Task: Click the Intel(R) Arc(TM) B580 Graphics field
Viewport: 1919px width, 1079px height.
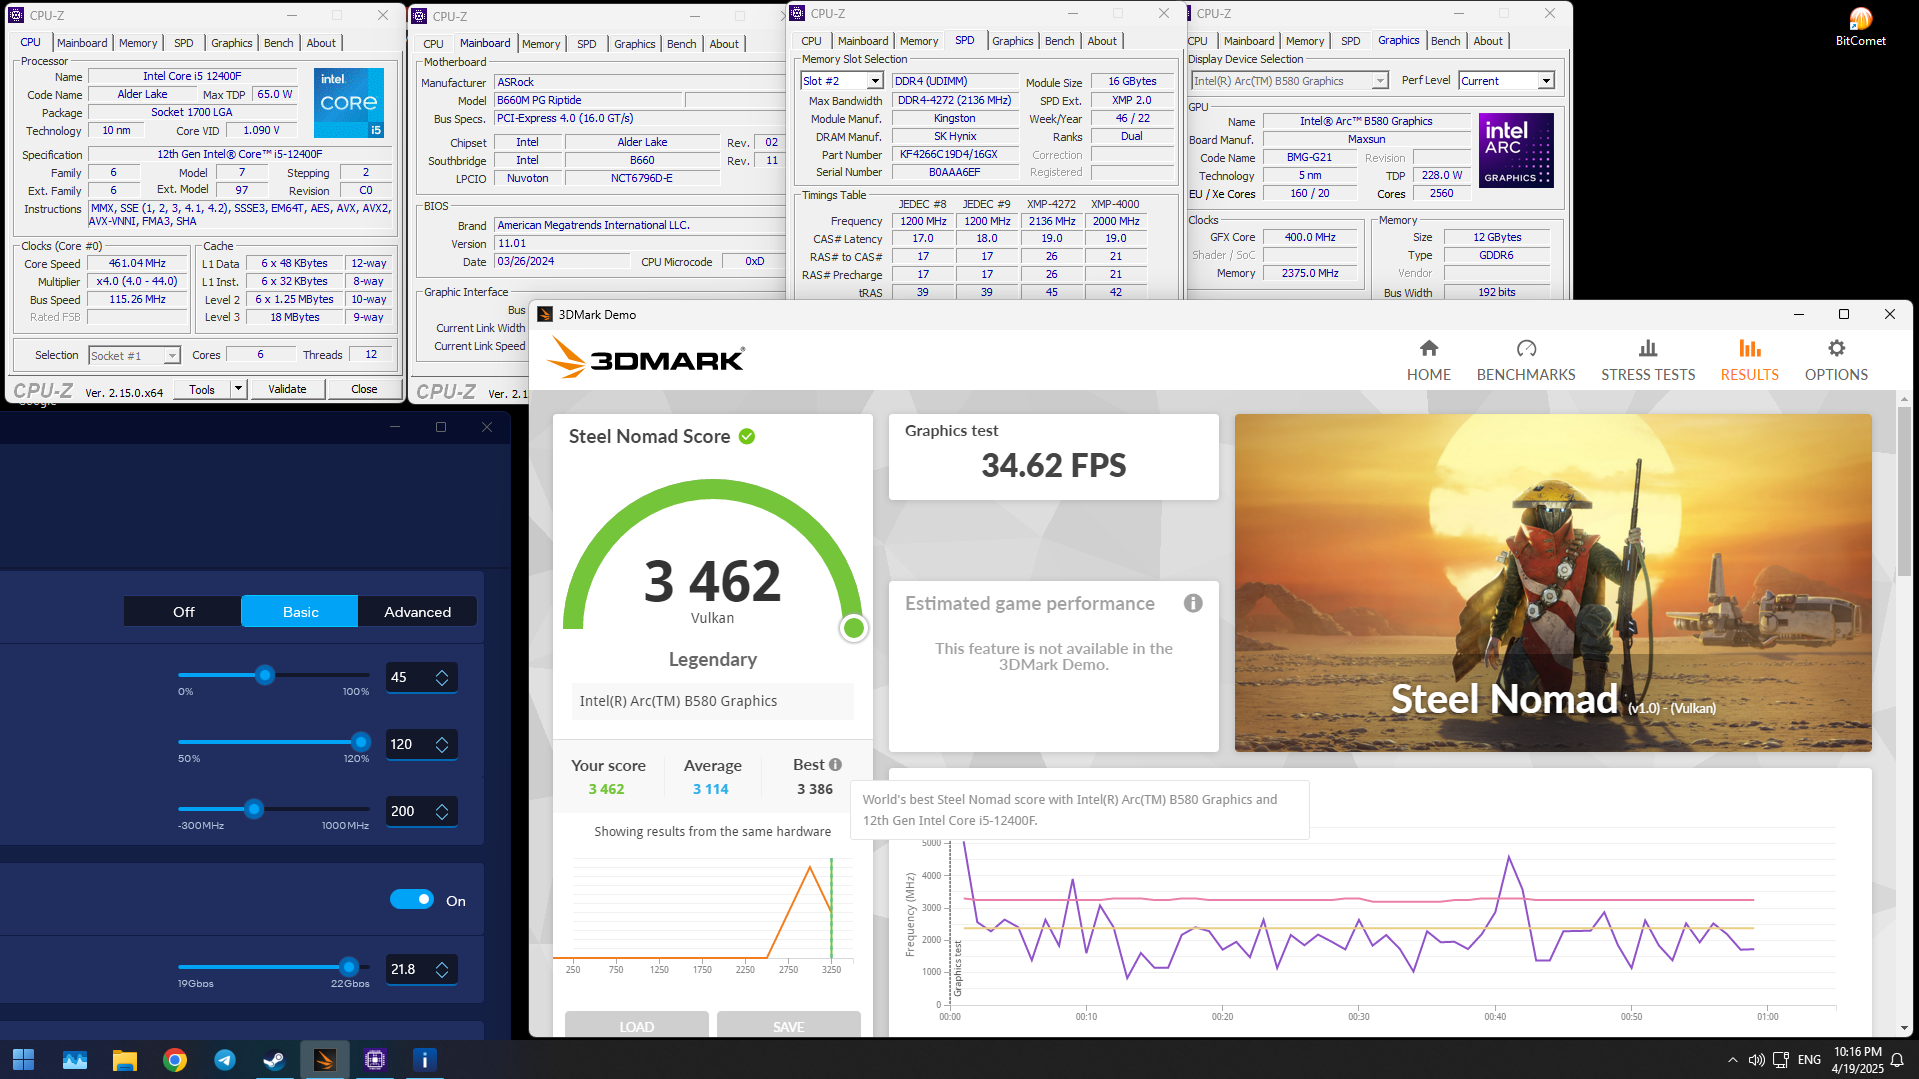Action: [x=713, y=701]
